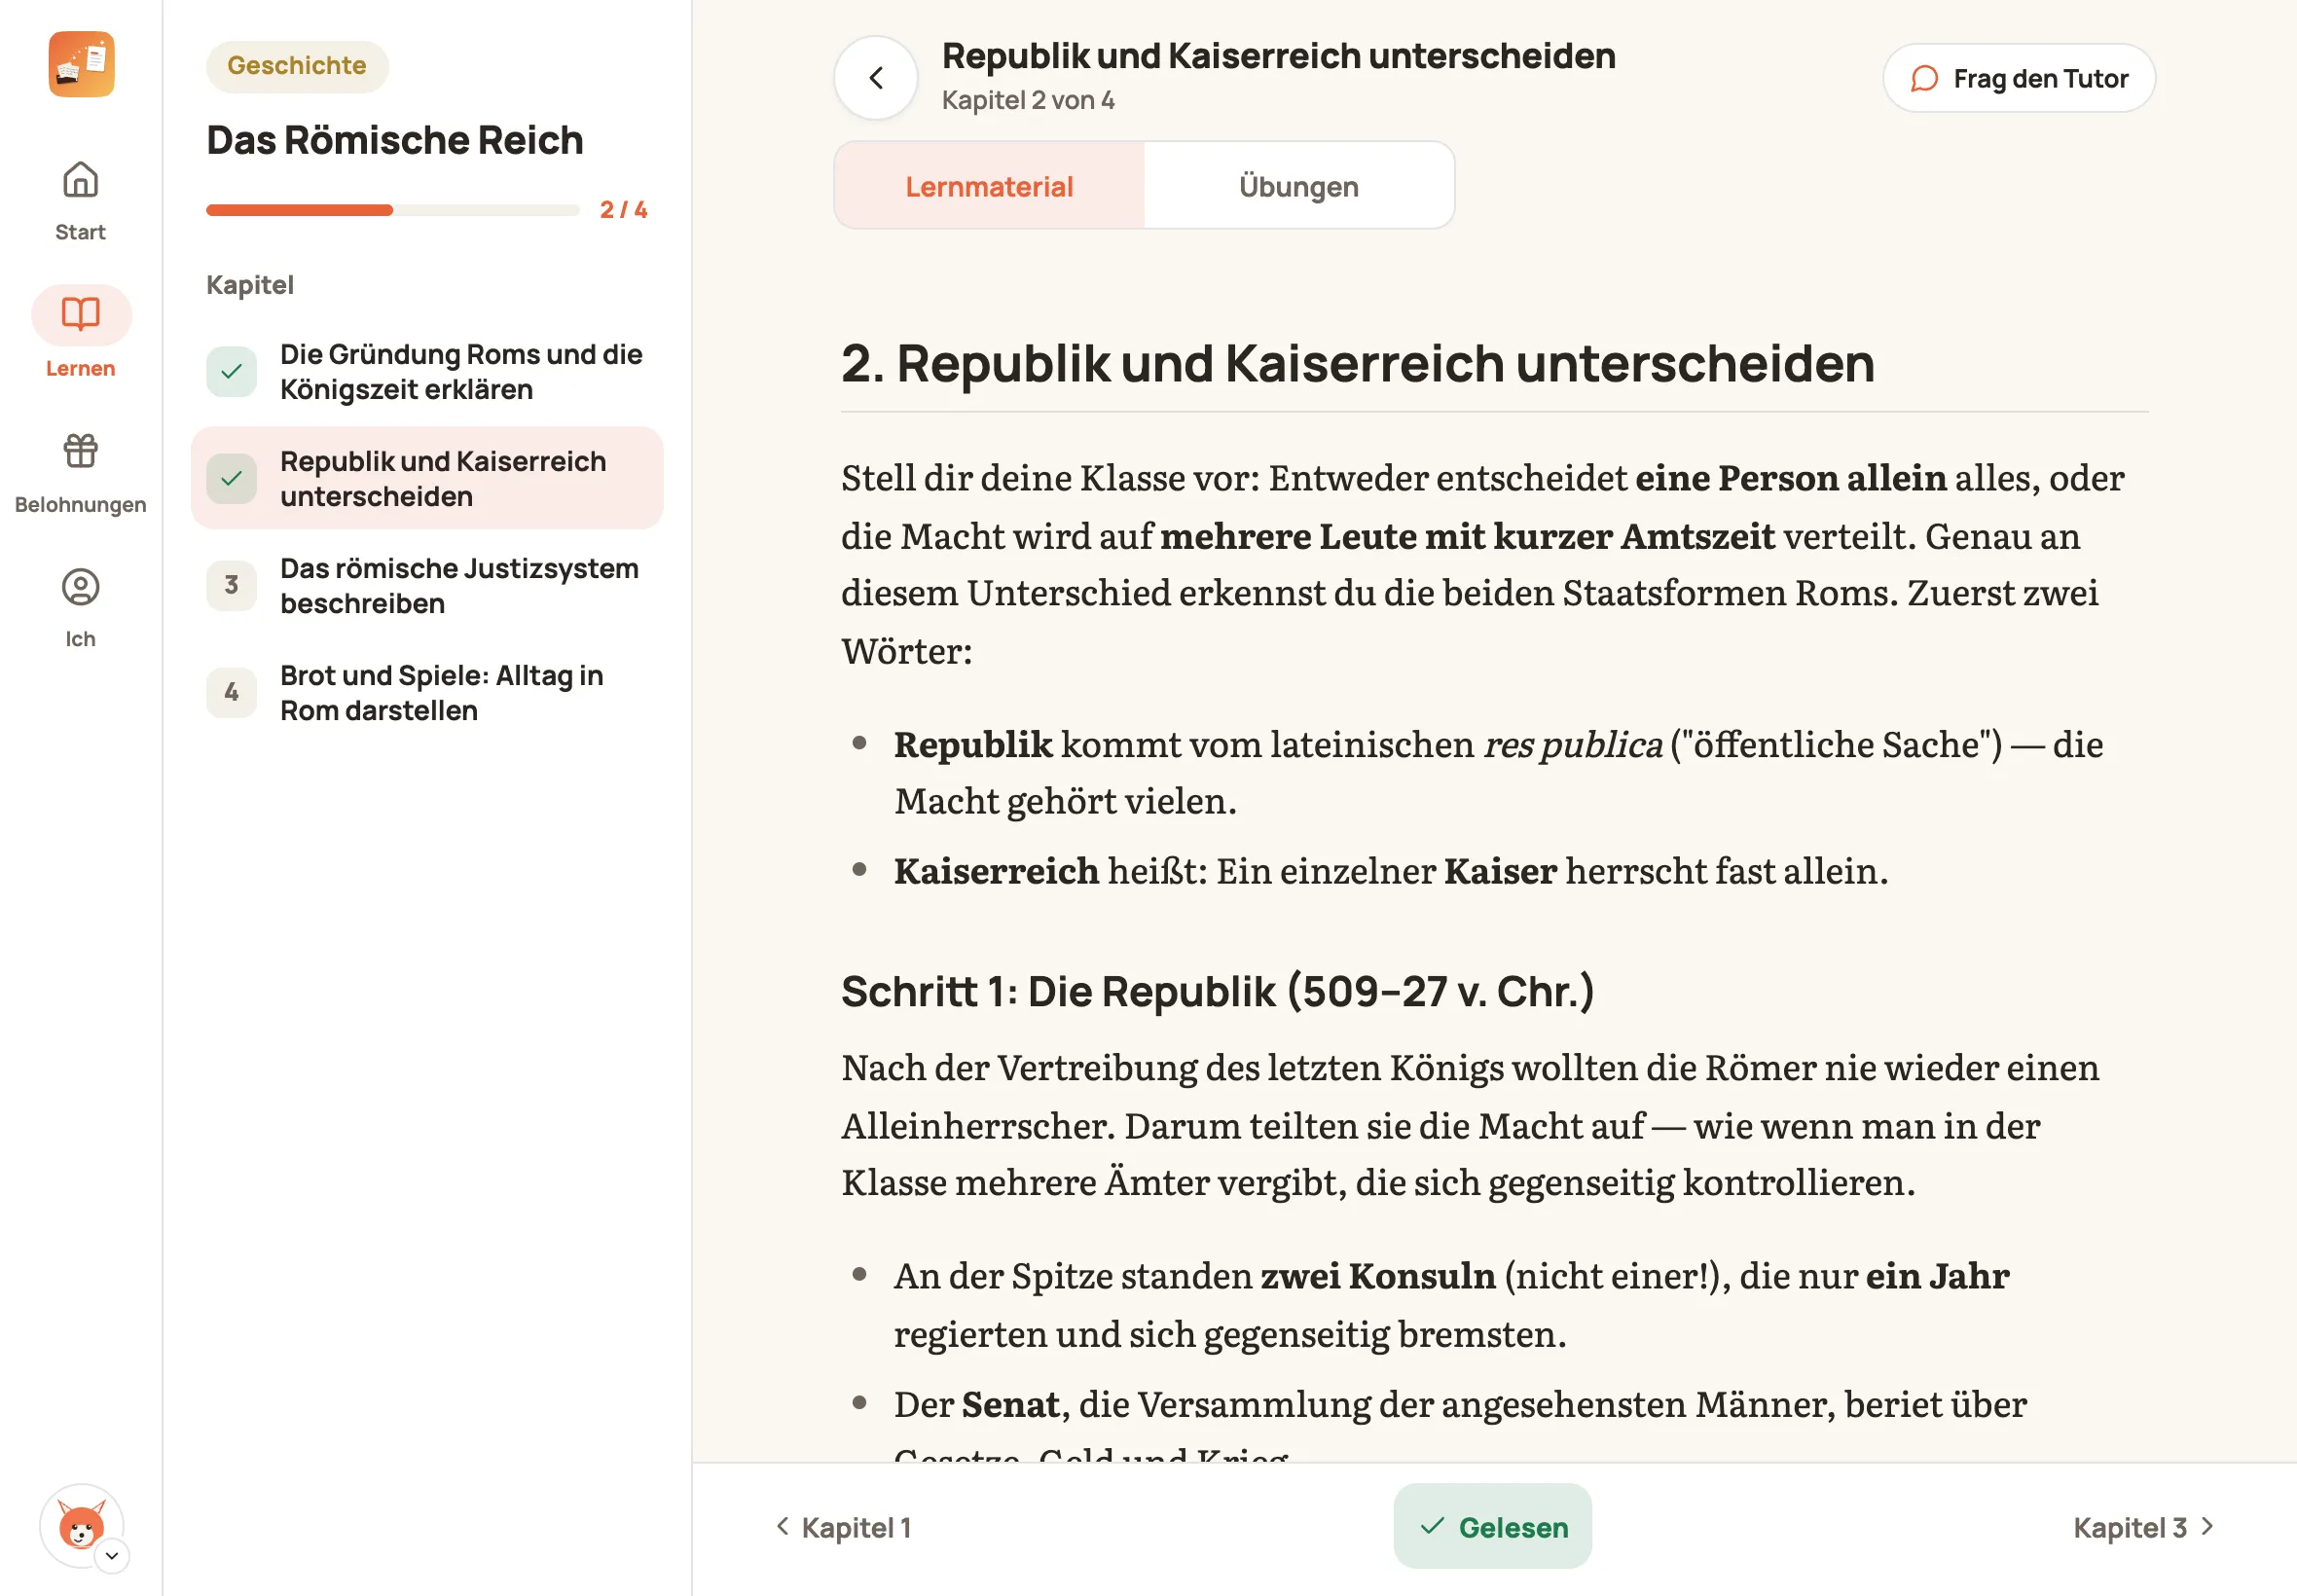
Task: Open chapter Das römische Justizsystem beschreiben
Action: 427,585
